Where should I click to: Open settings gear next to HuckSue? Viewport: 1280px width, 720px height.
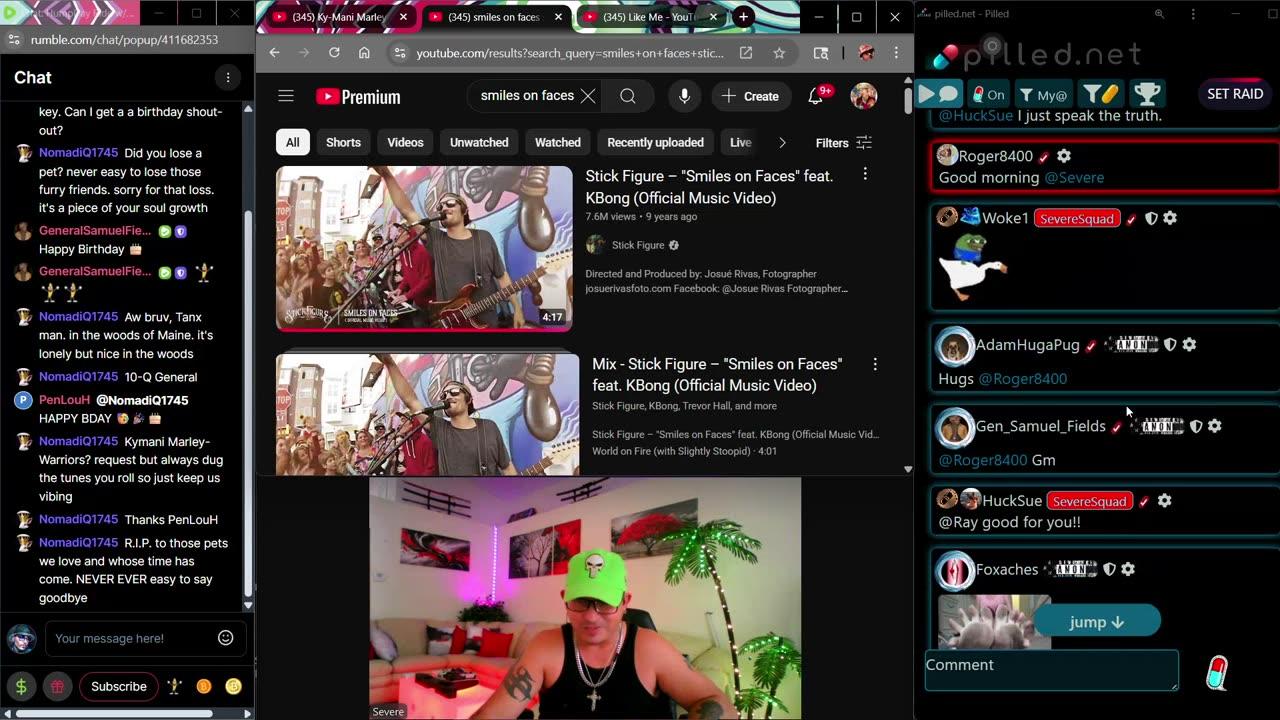1164,500
